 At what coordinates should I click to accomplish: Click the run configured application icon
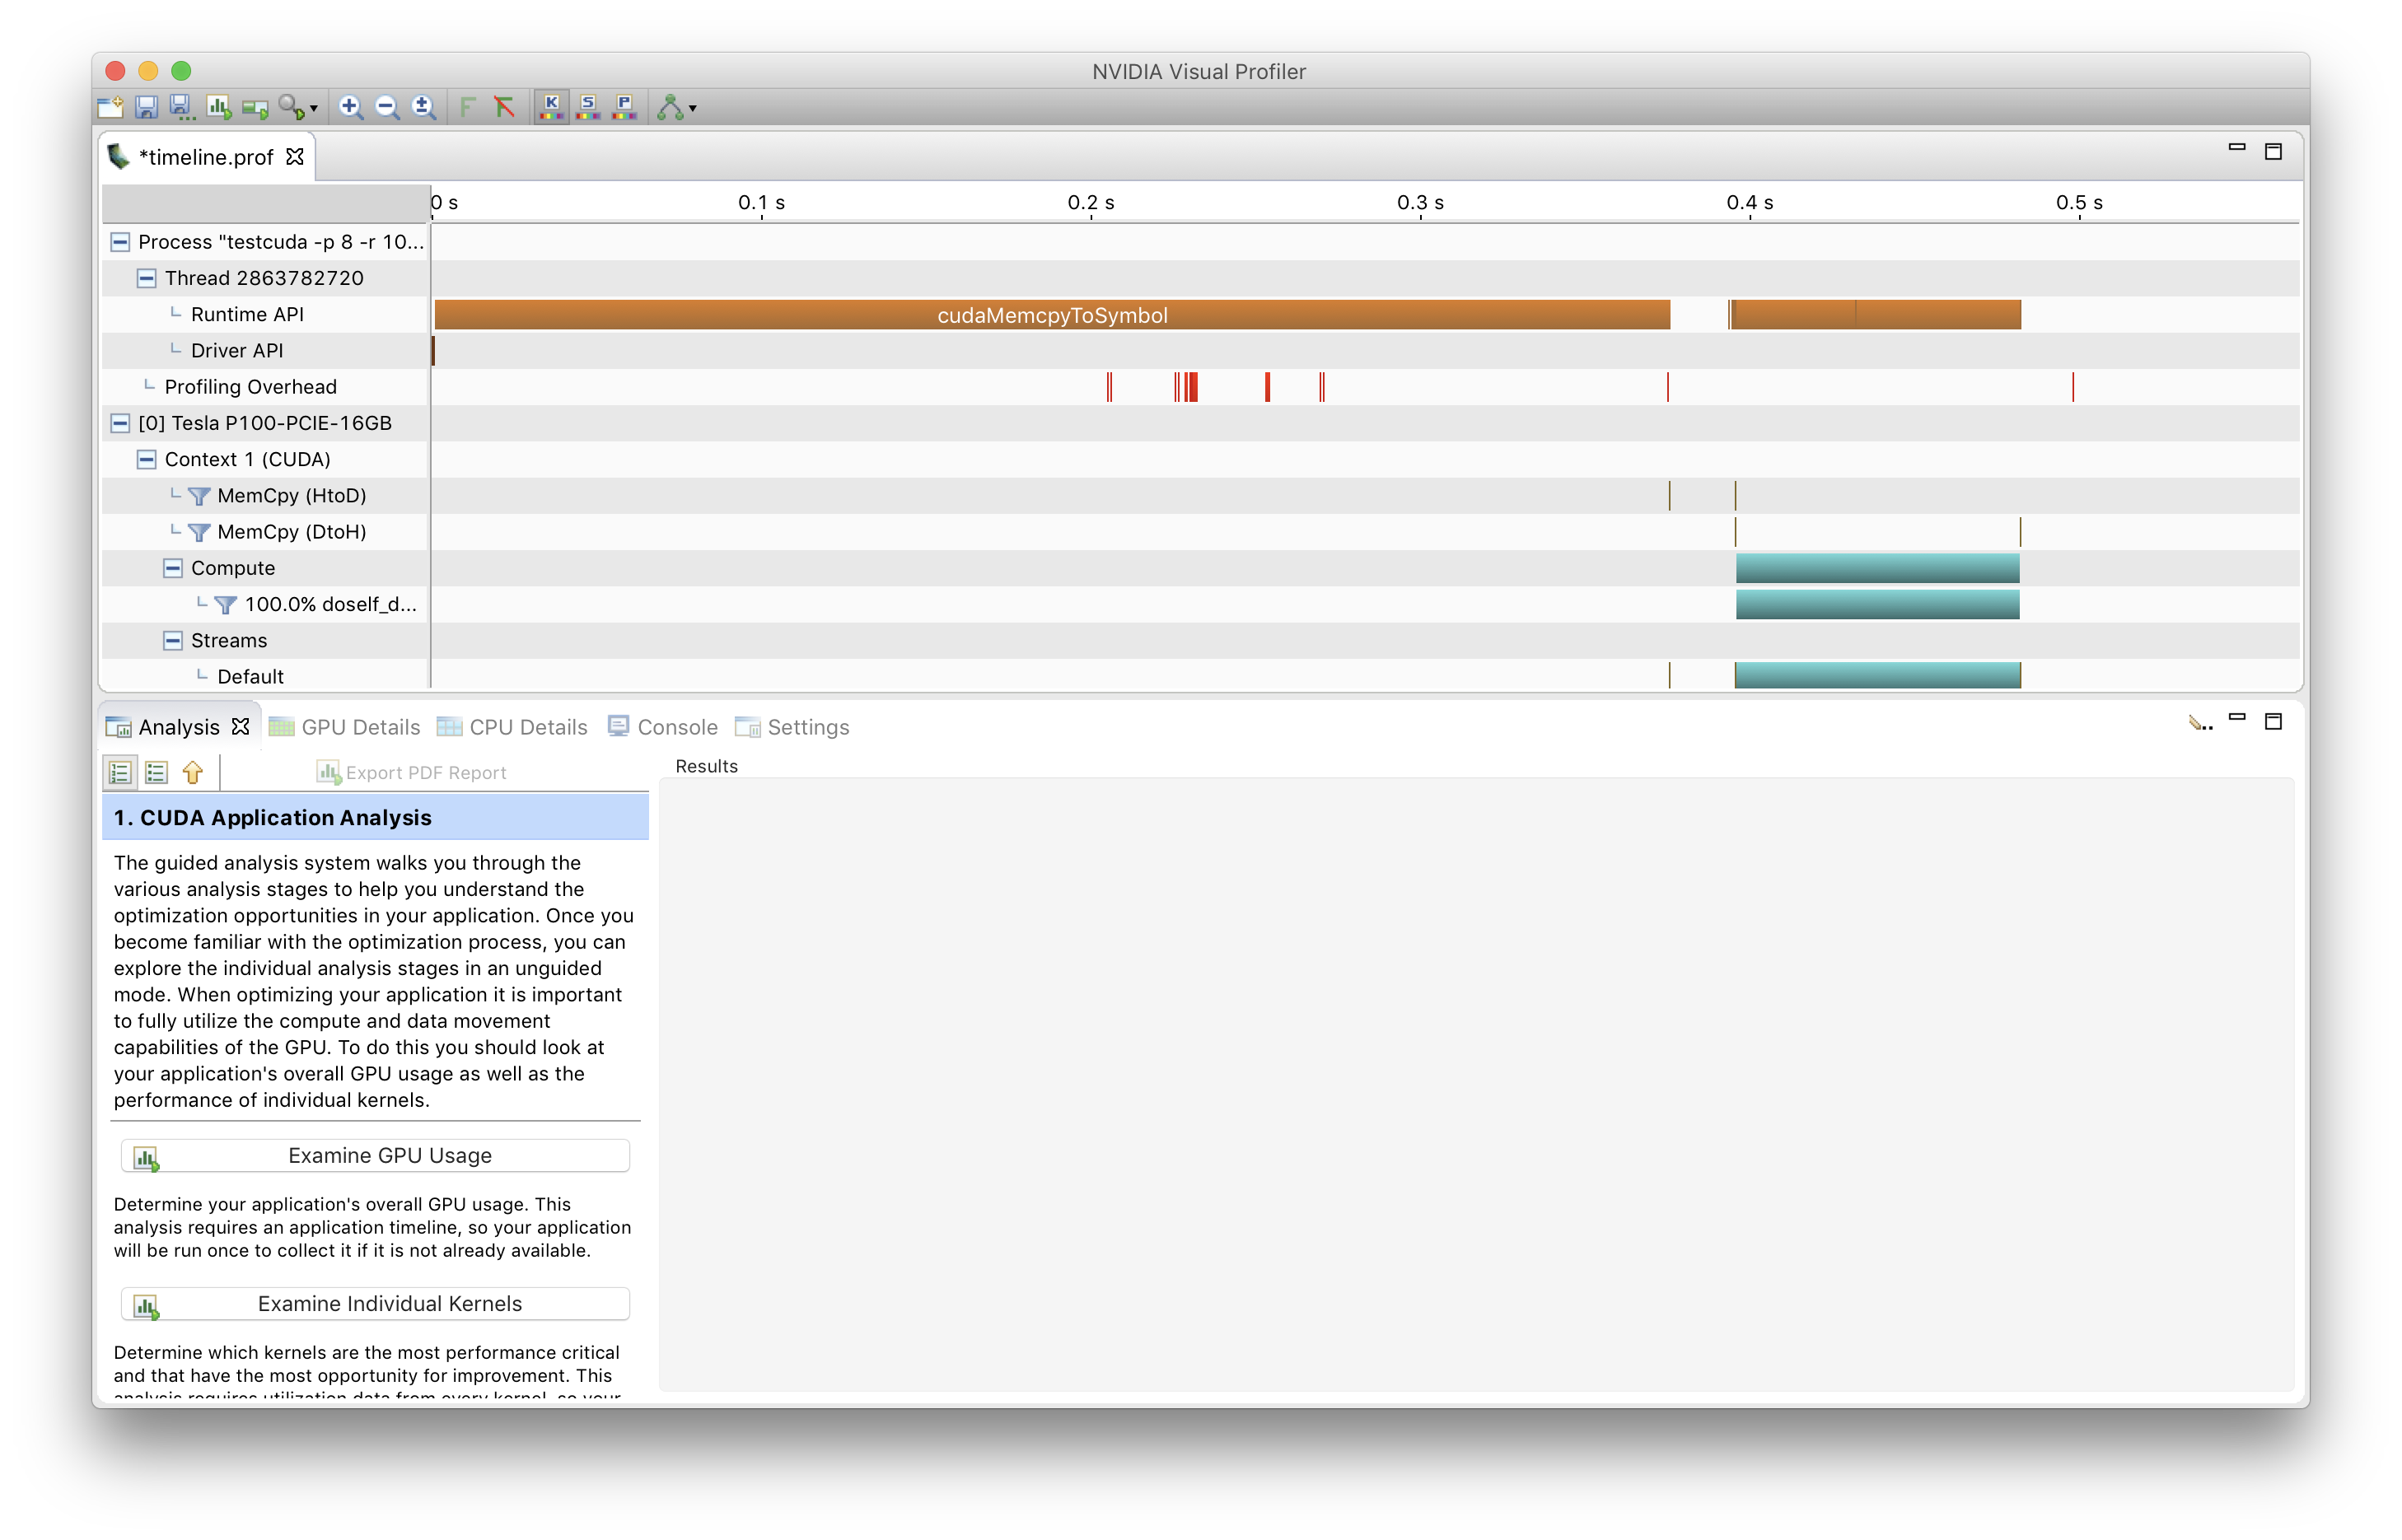click(255, 107)
